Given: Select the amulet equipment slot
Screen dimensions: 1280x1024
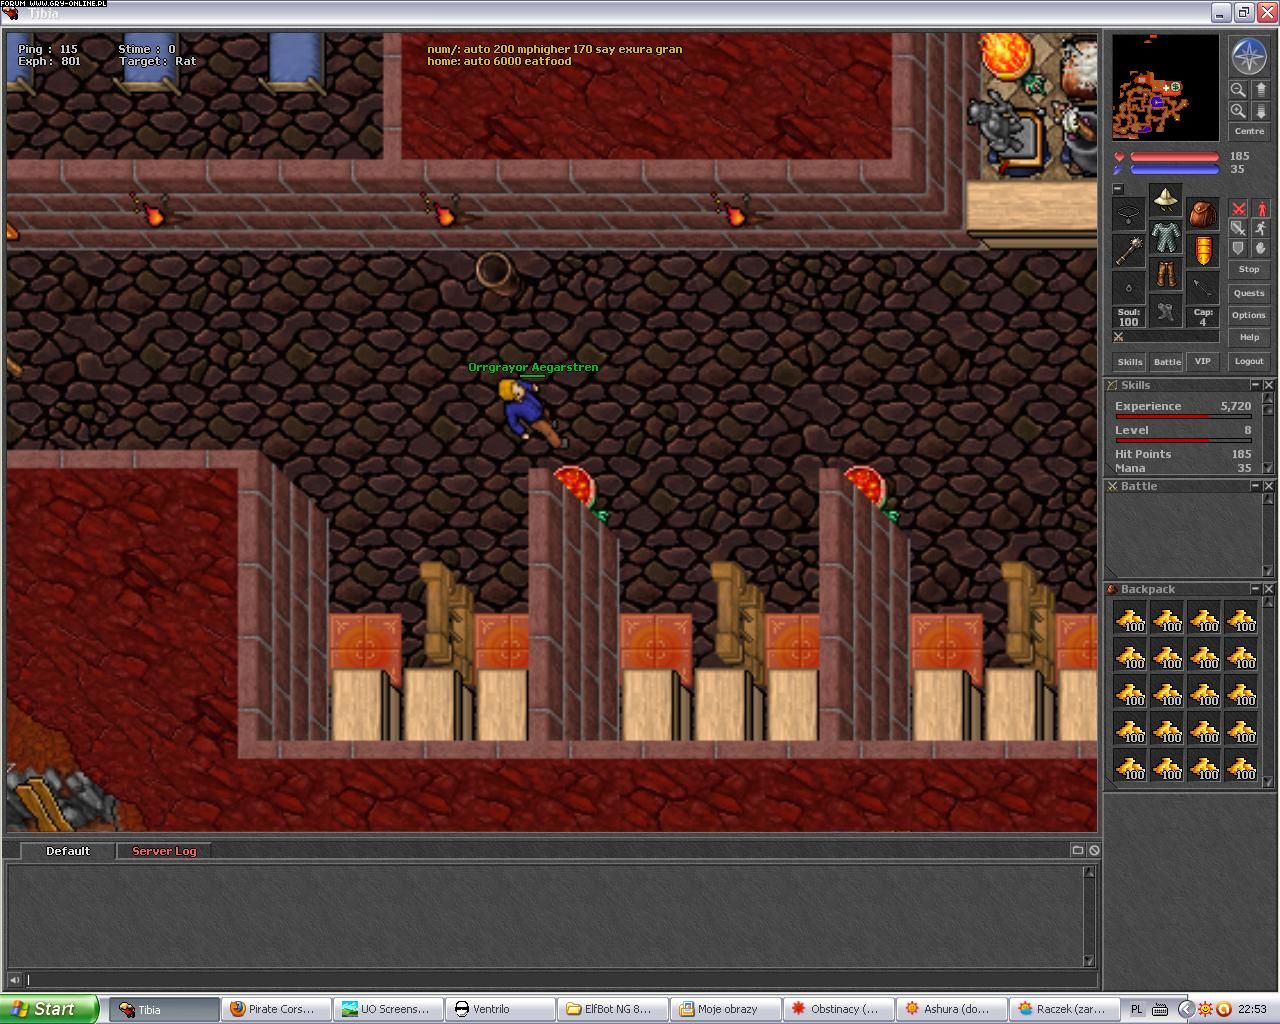Looking at the screenshot, I should tap(1129, 213).
